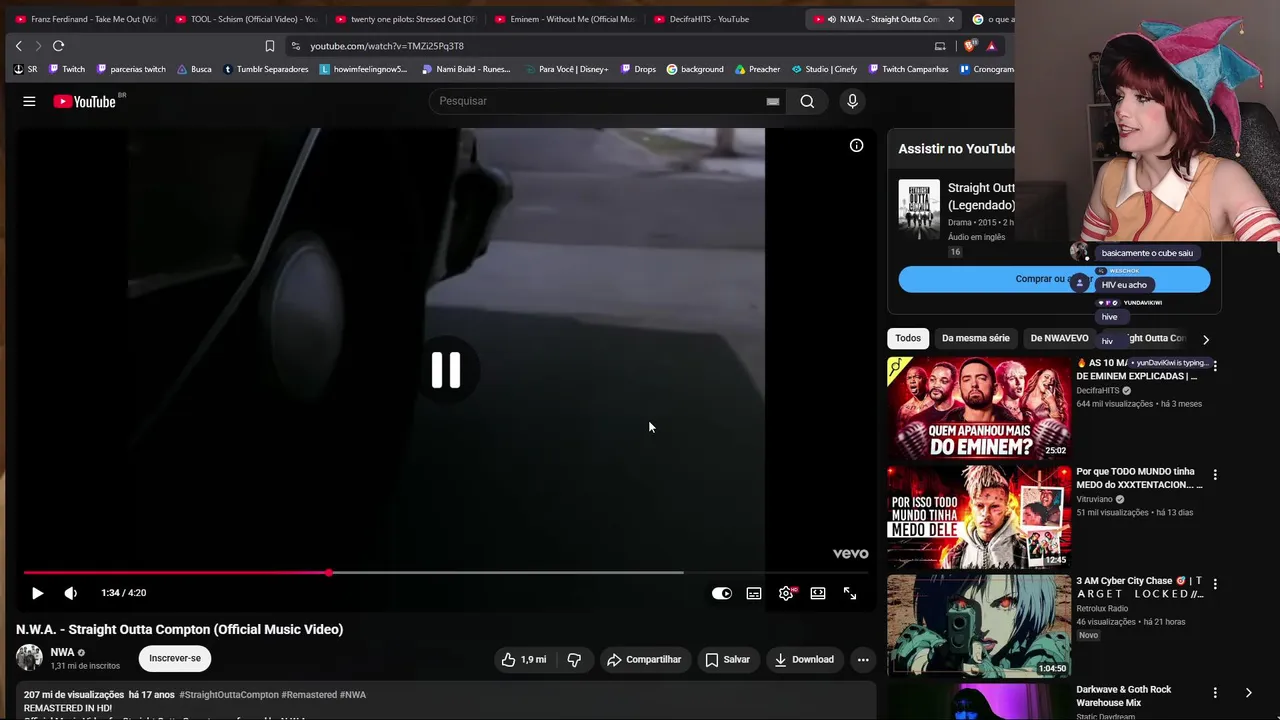Open options menu for Darkwave & Goth Rock mix
The height and width of the screenshot is (720, 1280).
[1215, 692]
